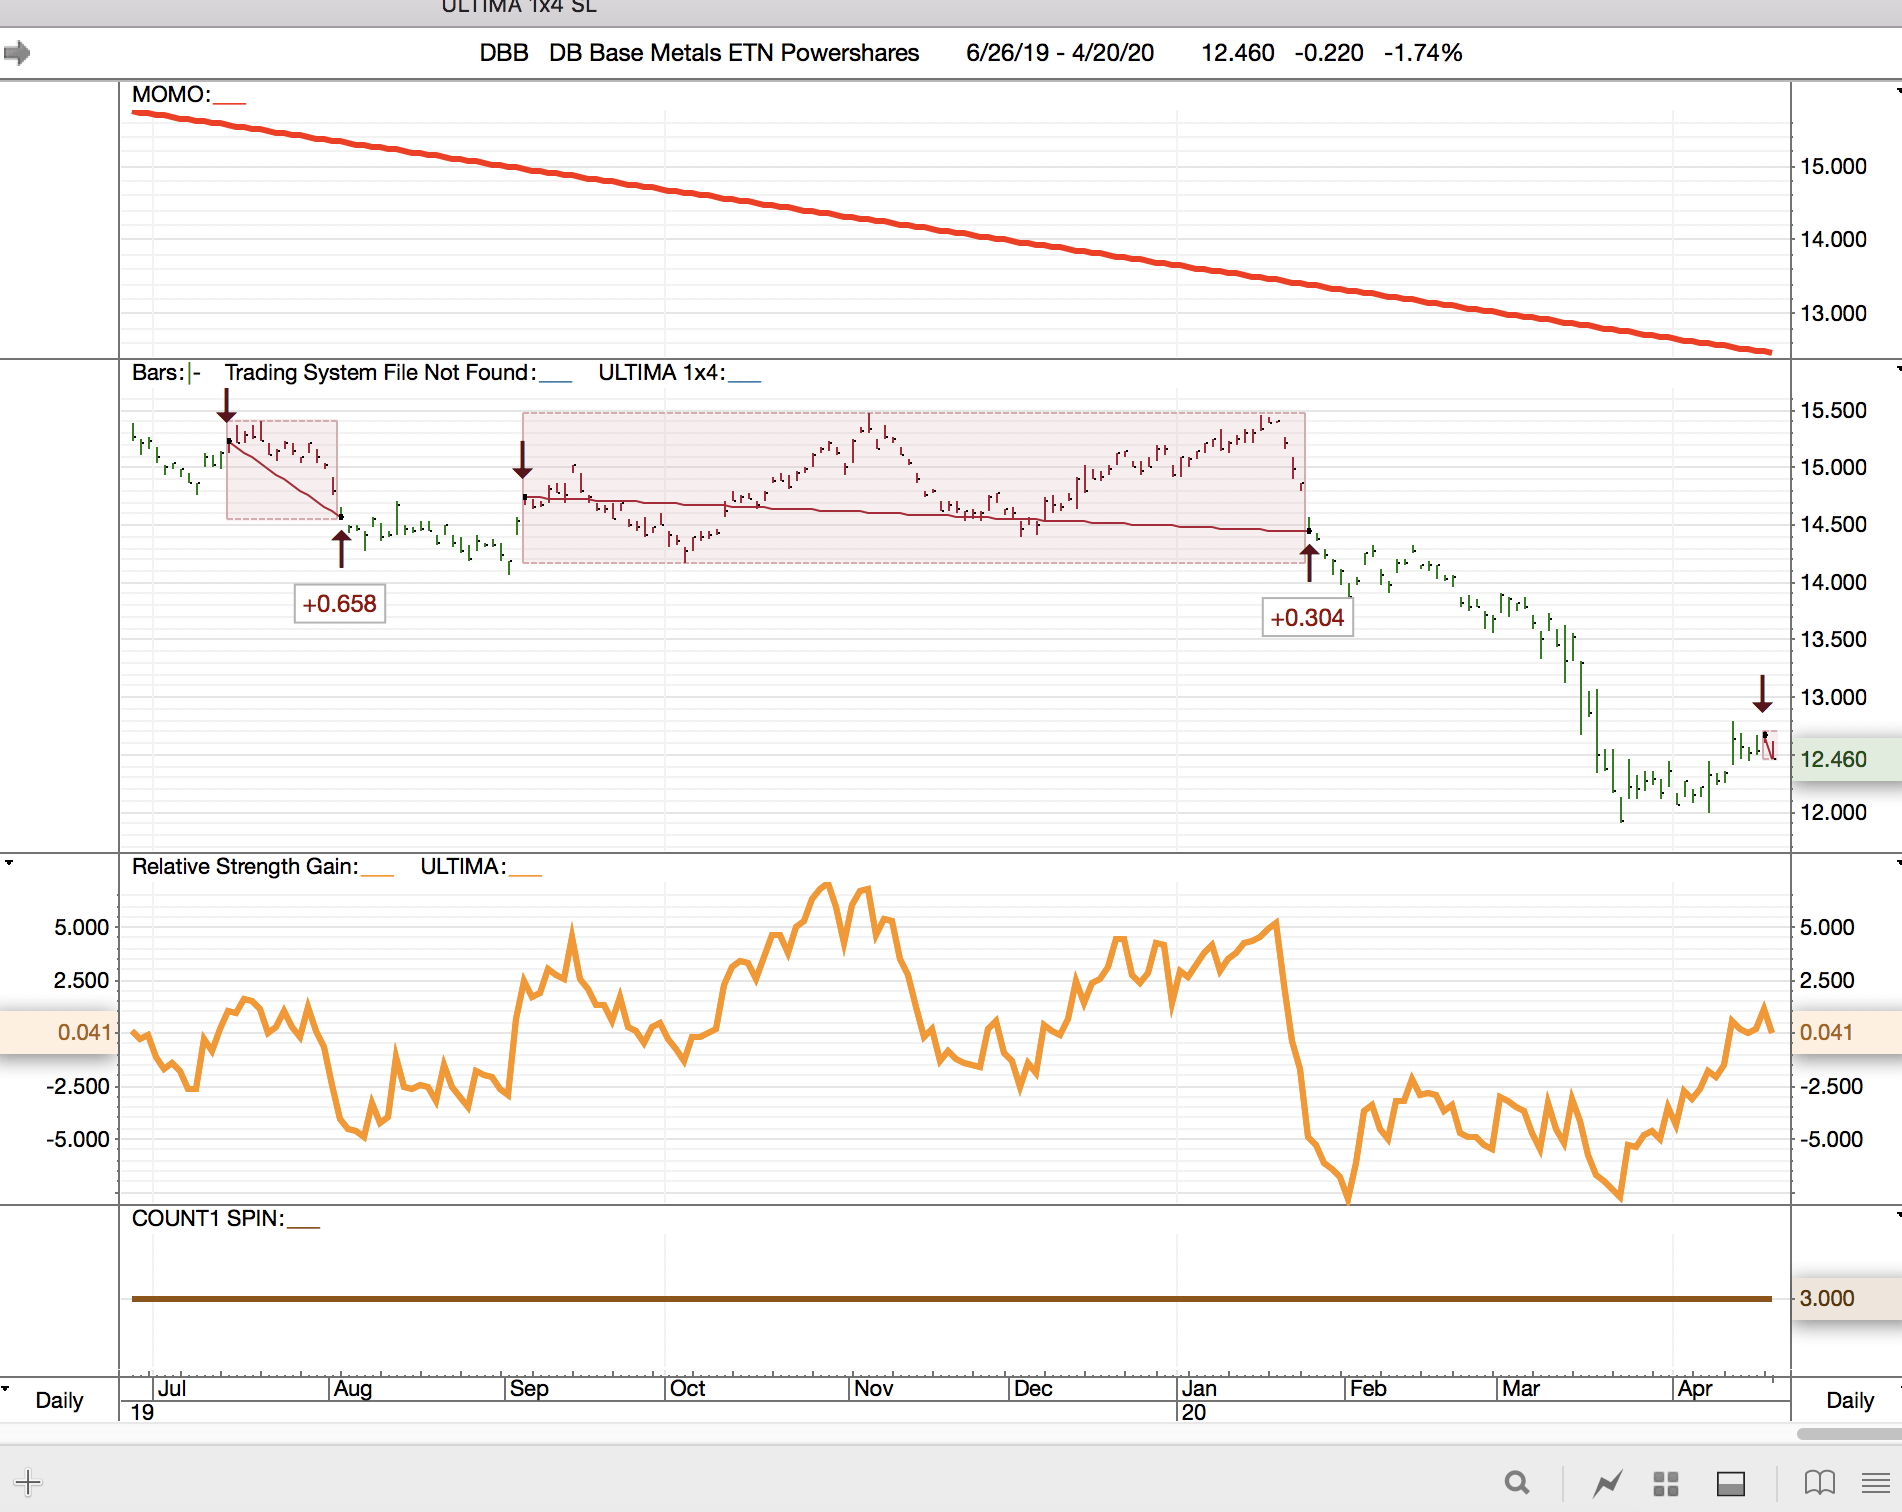
Task: Open the book icon in the bottom bar
Action: click(x=1820, y=1482)
